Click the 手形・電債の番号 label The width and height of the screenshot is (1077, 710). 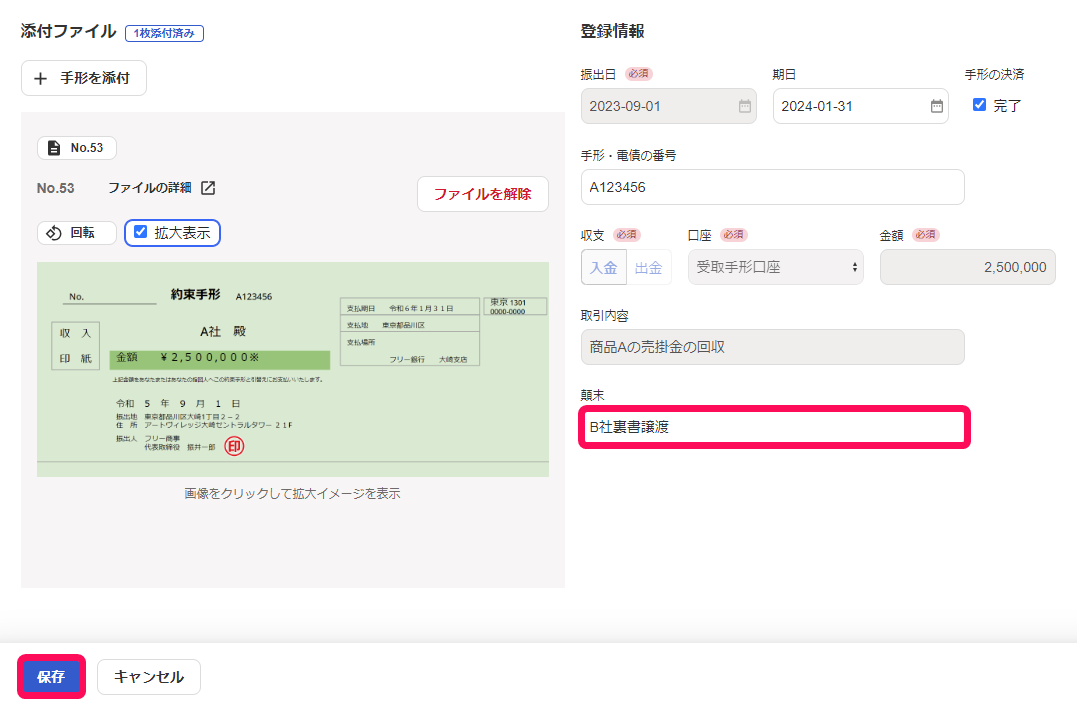628,155
